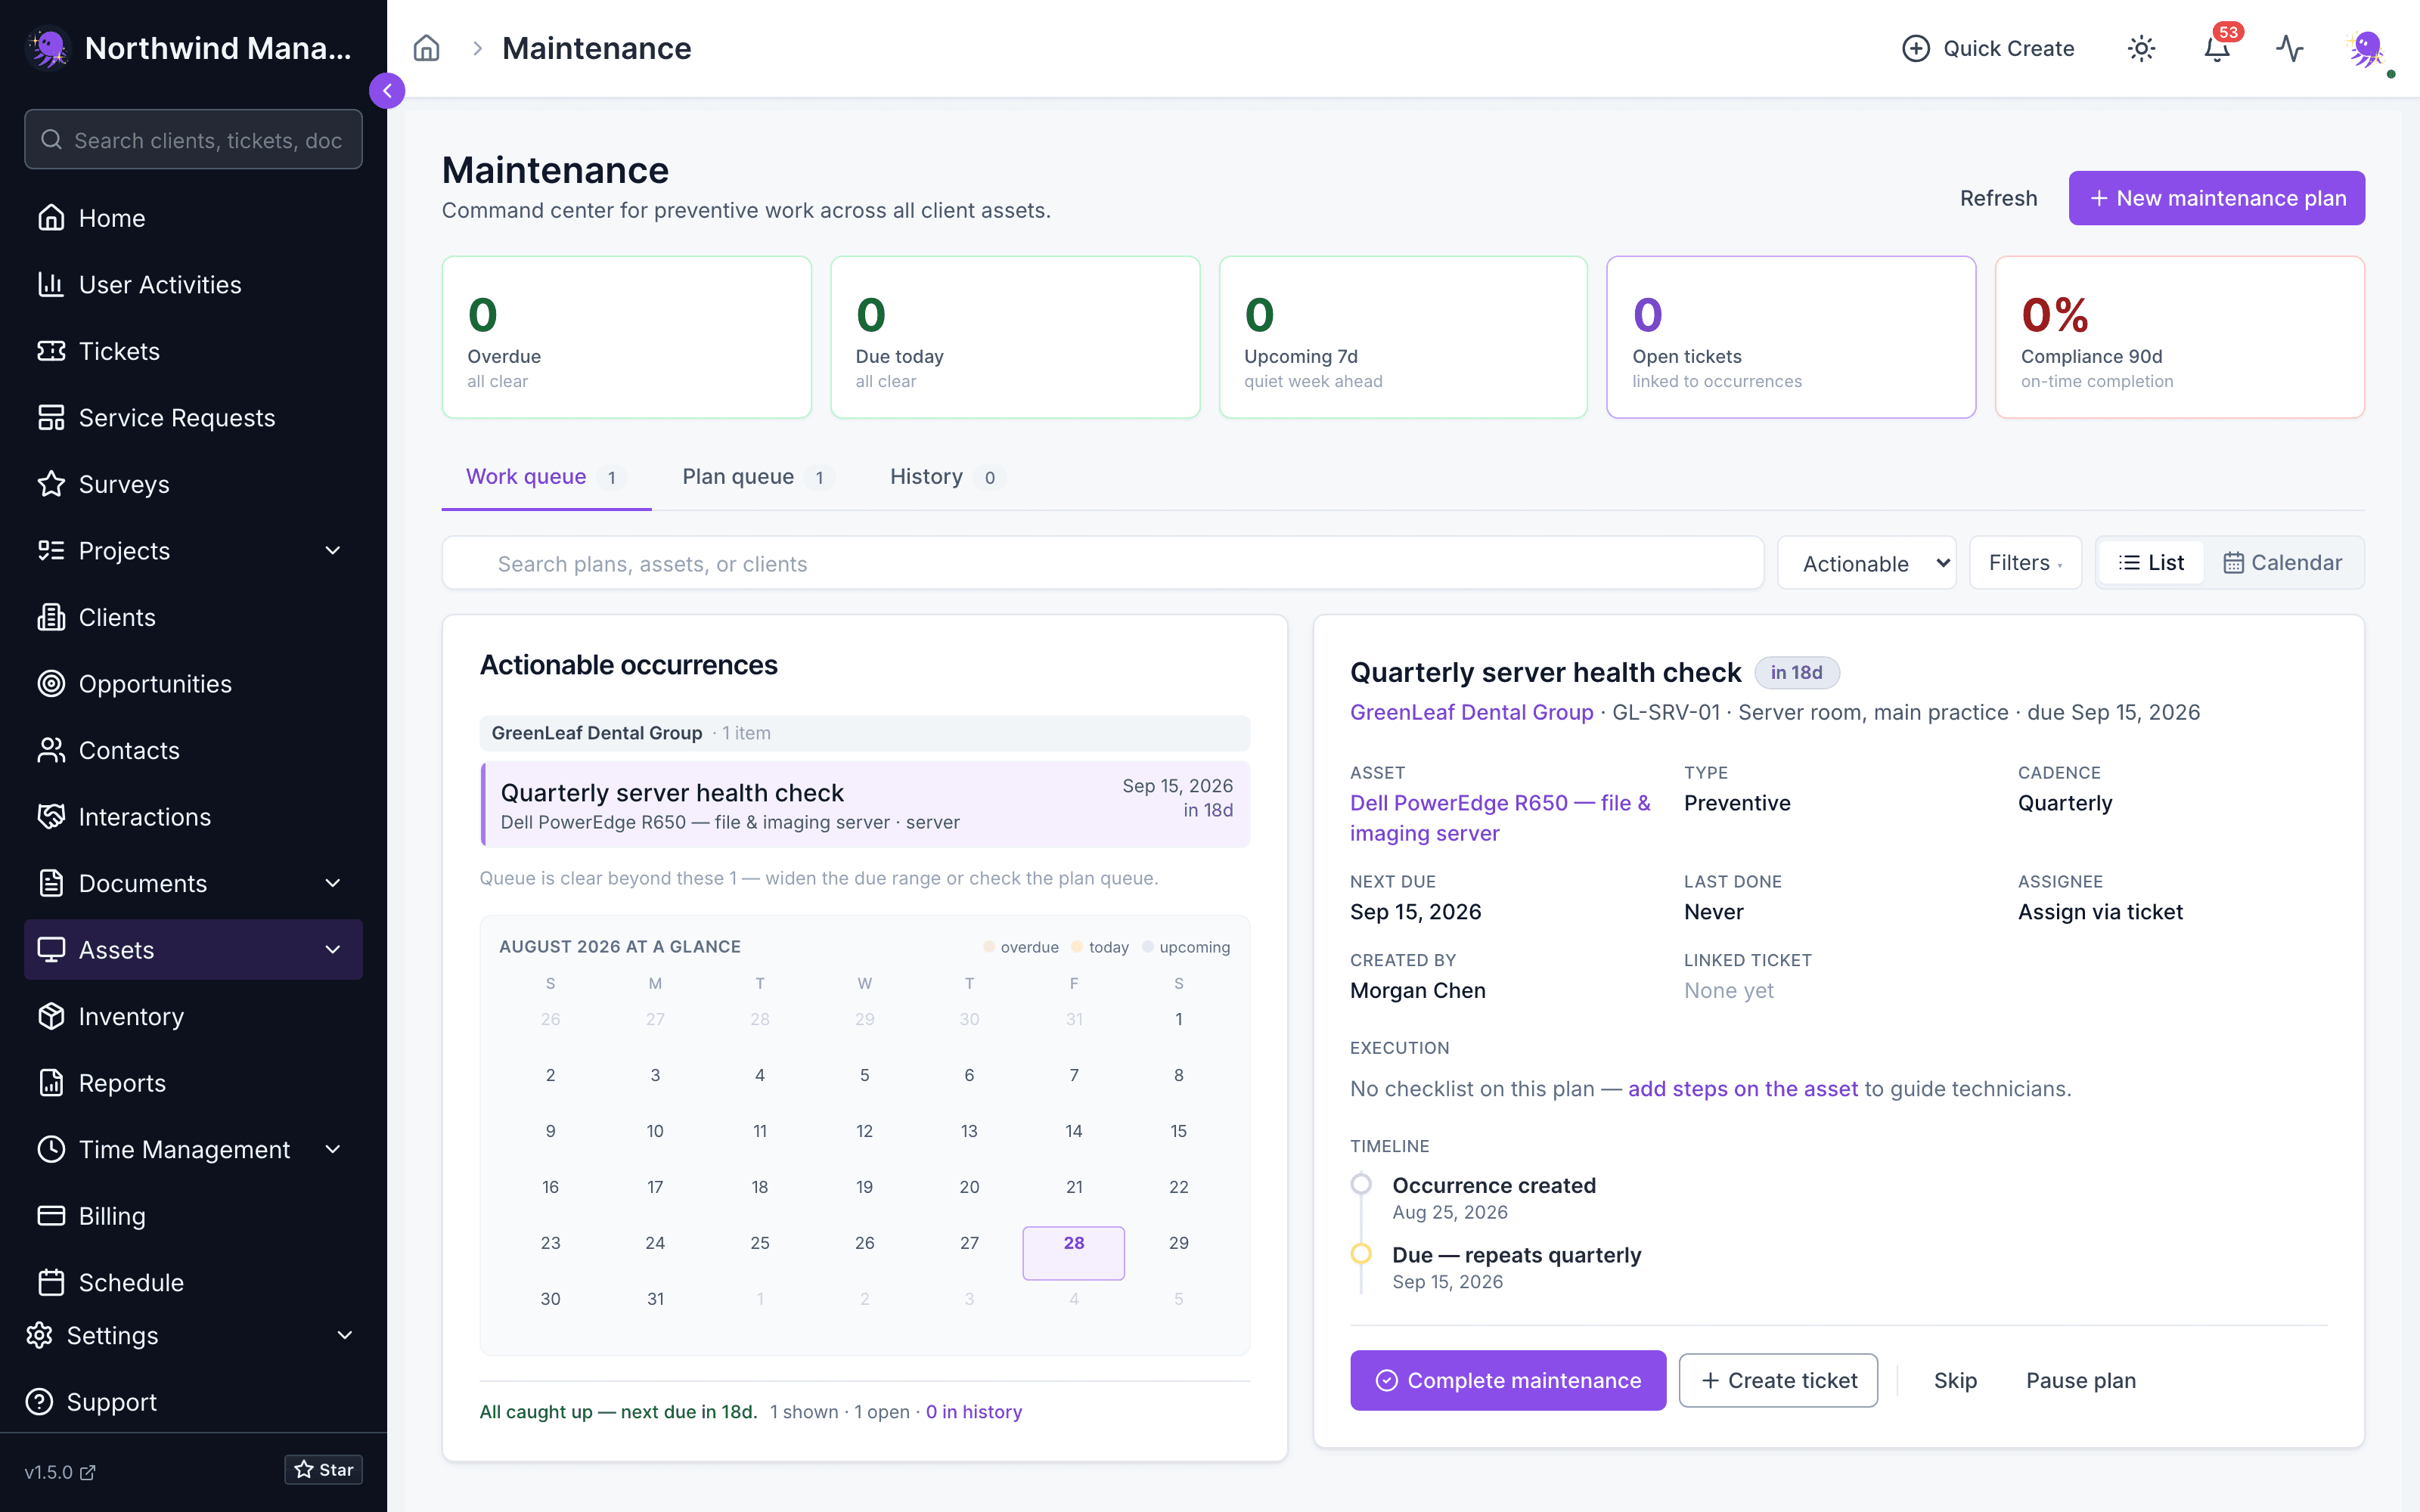The width and height of the screenshot is (2420, 1512).
Task: Focus the Search plans, assets, or clients field
Action: [x=1102, y=563]
